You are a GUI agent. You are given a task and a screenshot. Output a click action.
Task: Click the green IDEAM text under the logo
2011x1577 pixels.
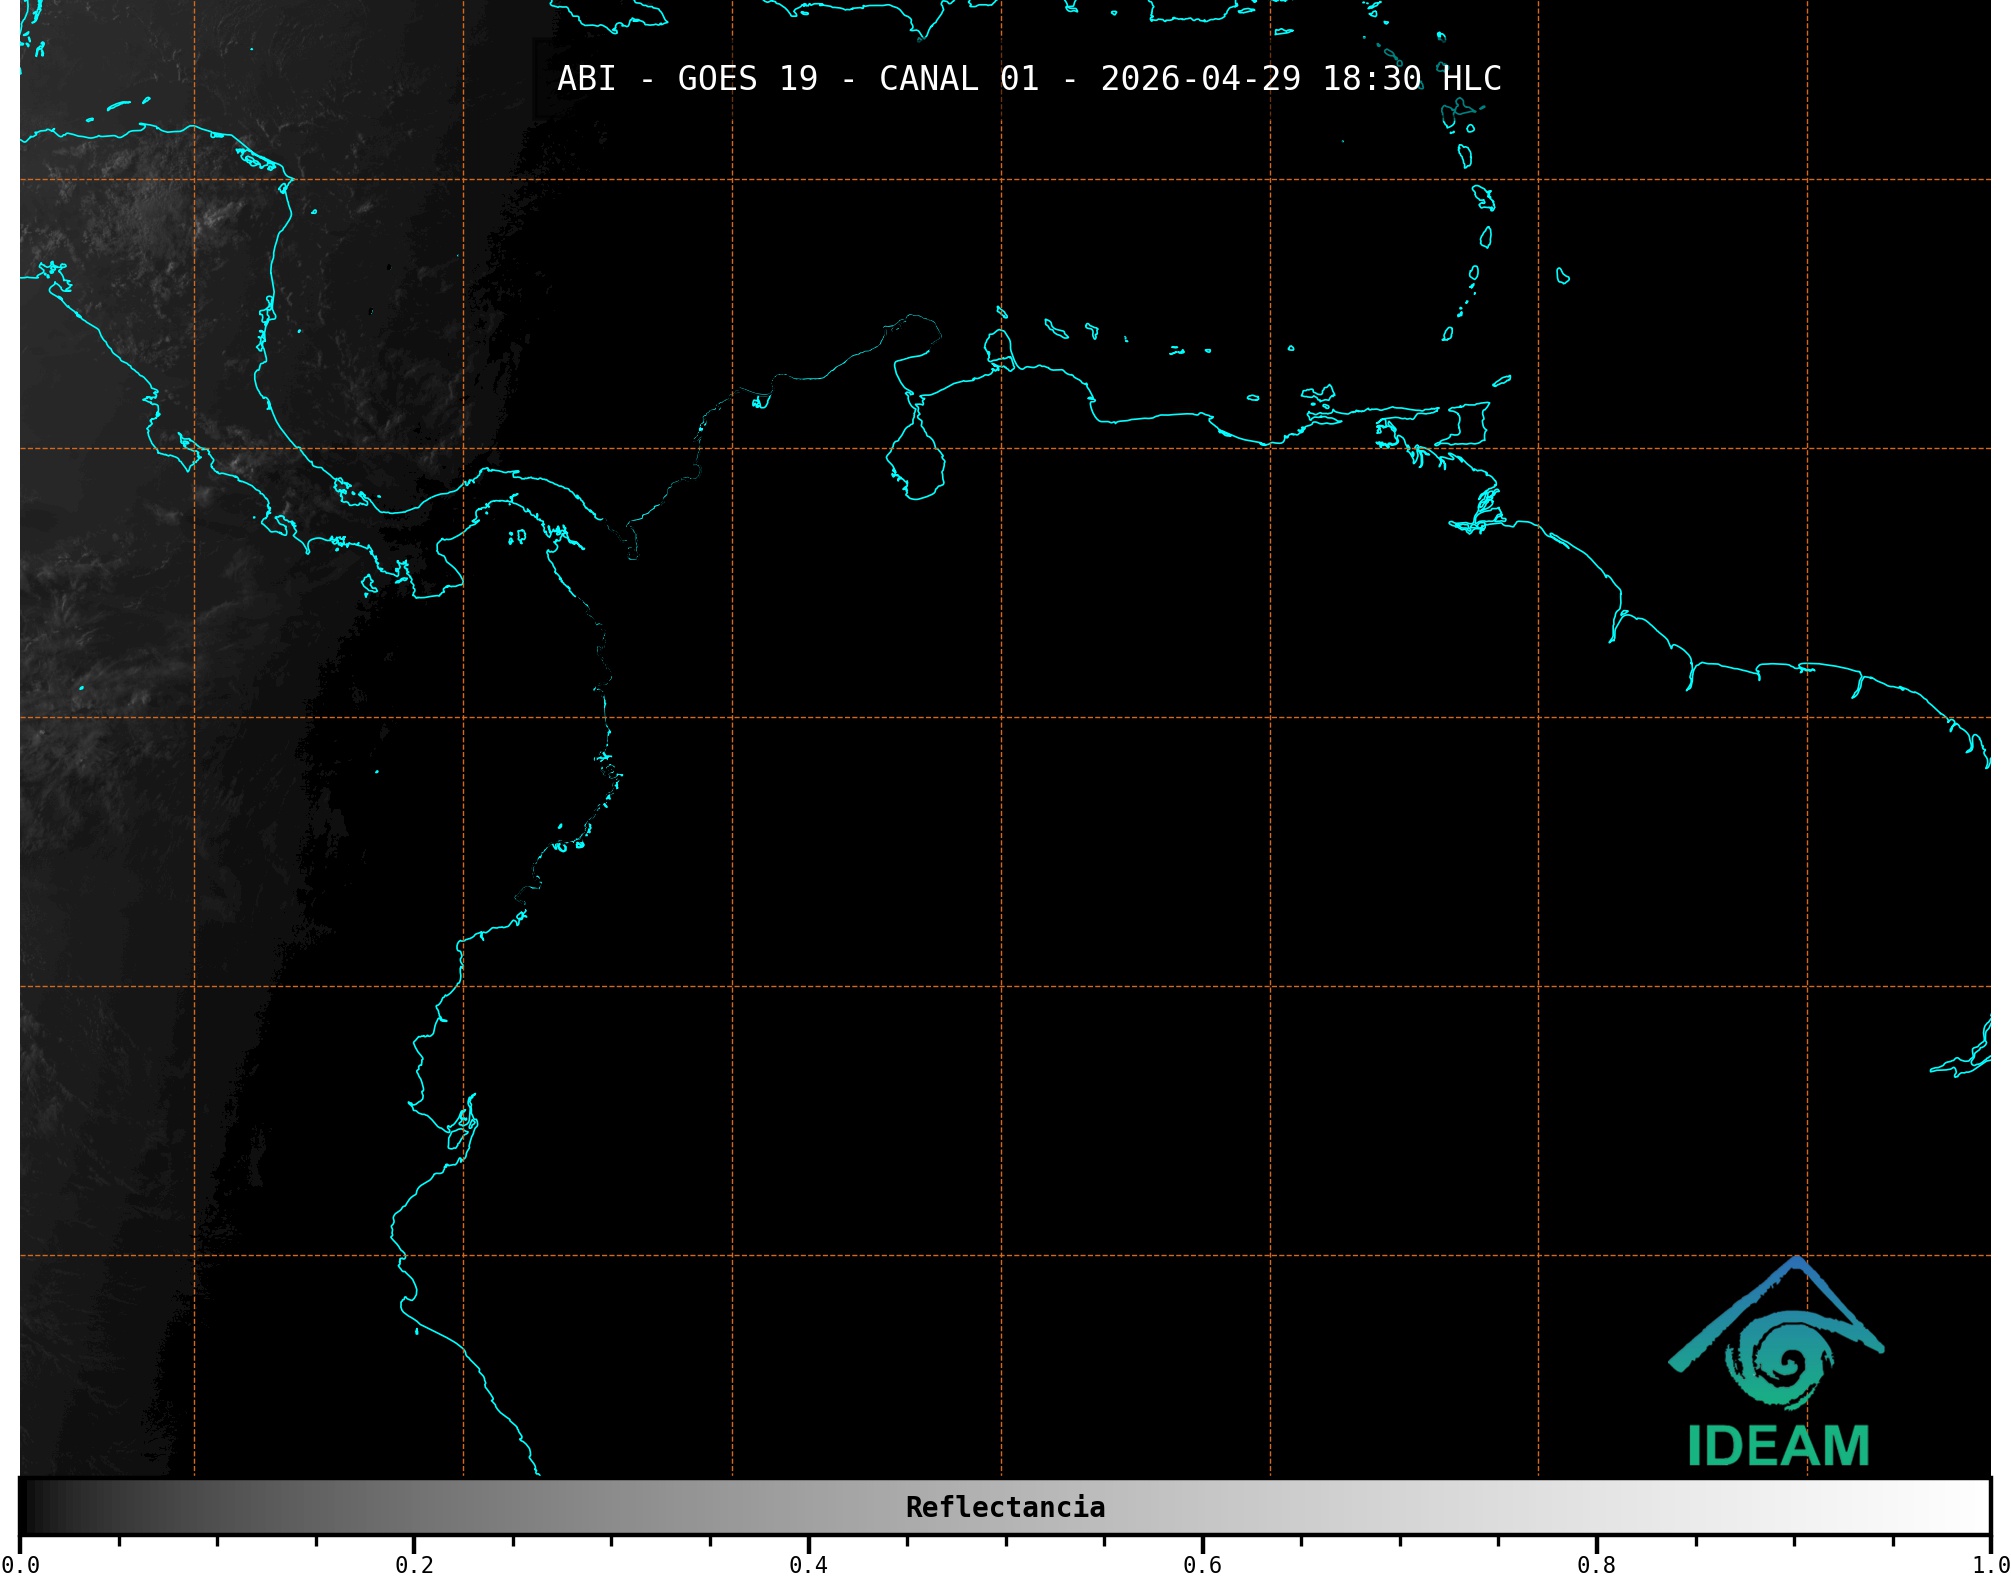[1778, 1446]
